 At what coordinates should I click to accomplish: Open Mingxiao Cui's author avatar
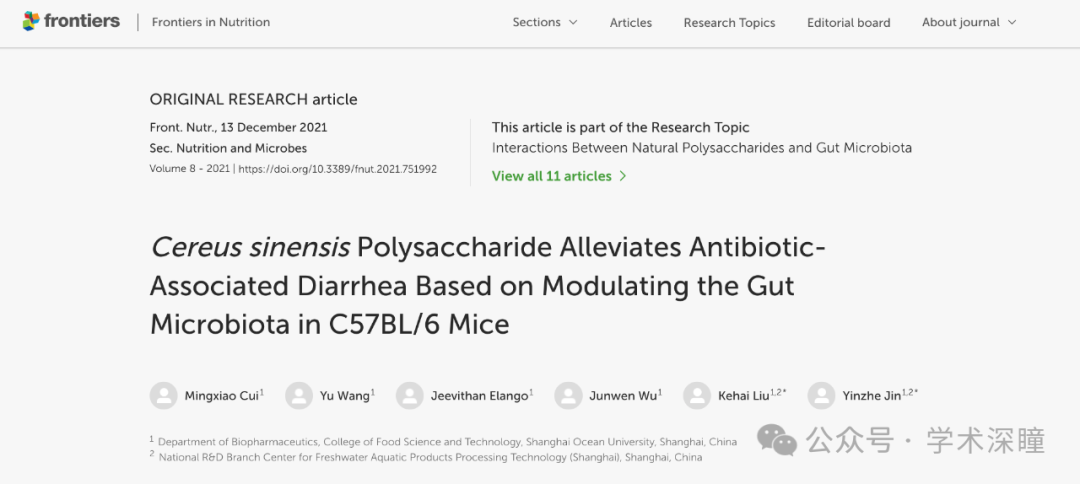pos(163,396)
